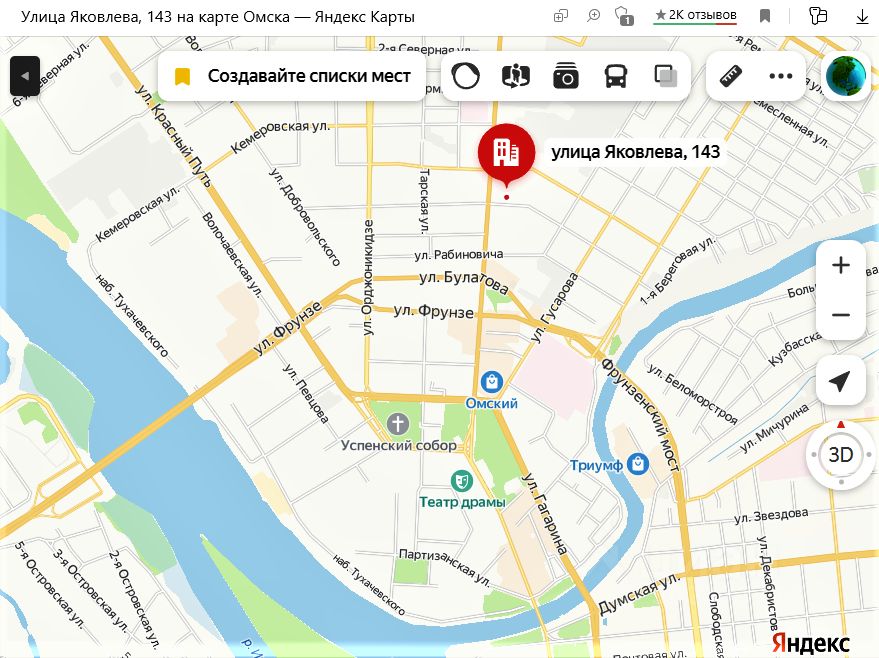Screen dimensions: 879x658
Task: Open the browser tab-copy icon with plus
Action: coord(561,16)
